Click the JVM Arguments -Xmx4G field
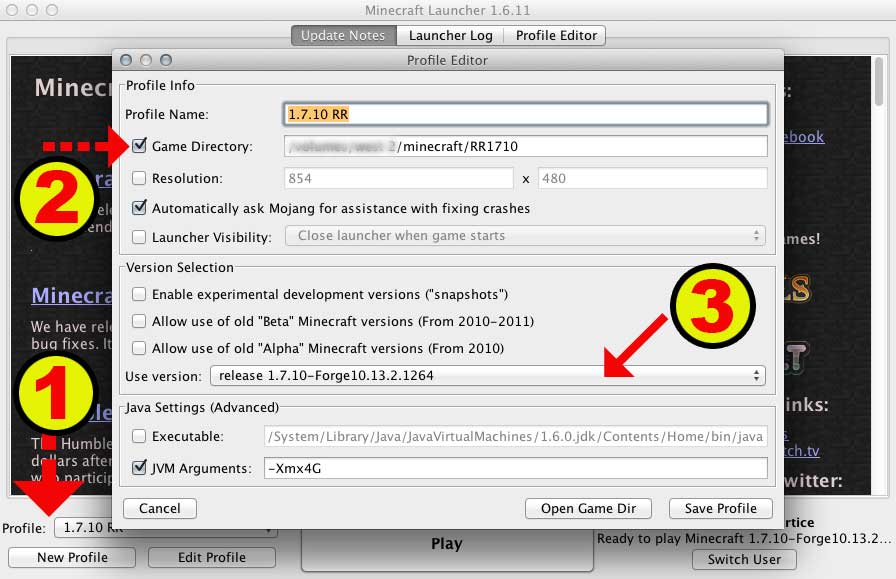 coord(515,468)
